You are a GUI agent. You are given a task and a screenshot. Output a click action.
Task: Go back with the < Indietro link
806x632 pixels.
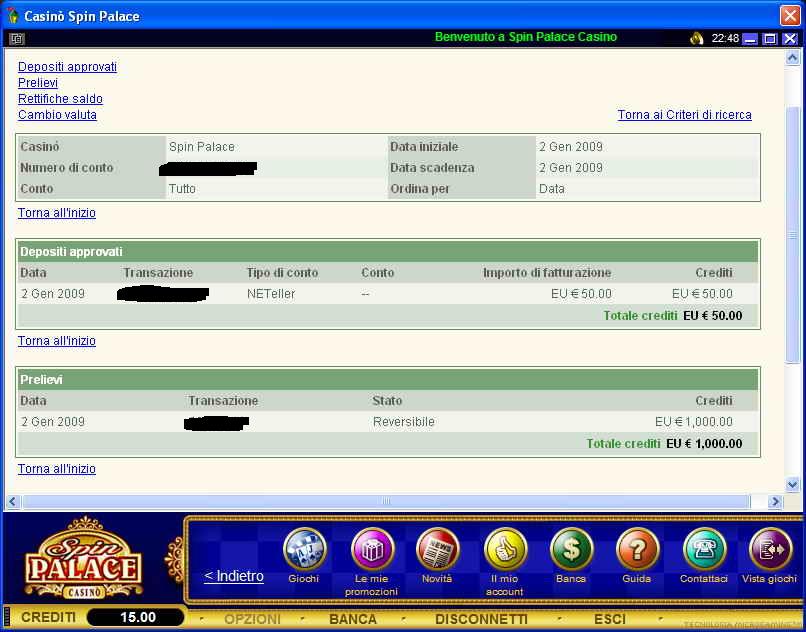click(234, 576)
